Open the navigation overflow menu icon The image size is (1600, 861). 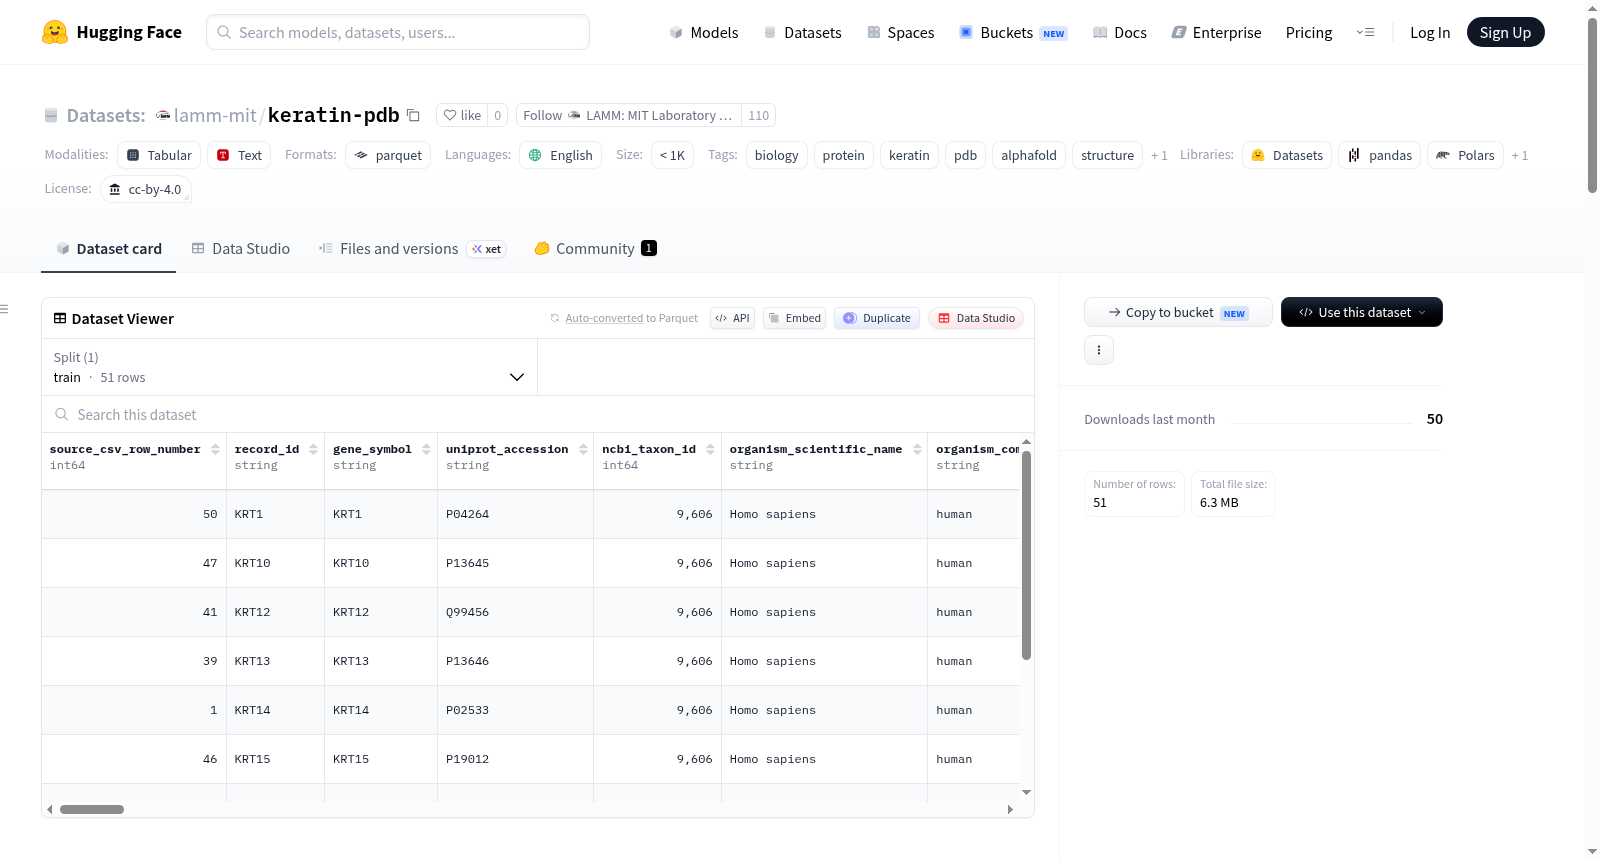coord(1365,33)
